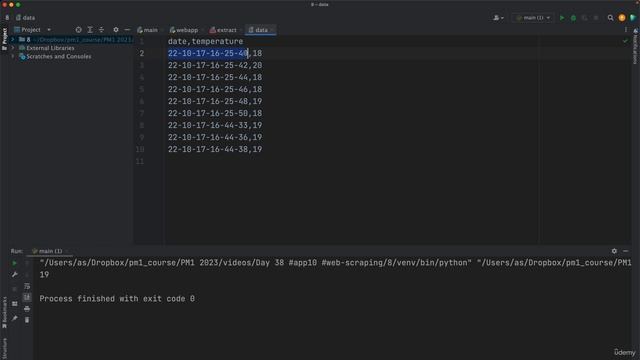
Task: Click the python interpreter path in console
Action: click(x=256, y=263)
